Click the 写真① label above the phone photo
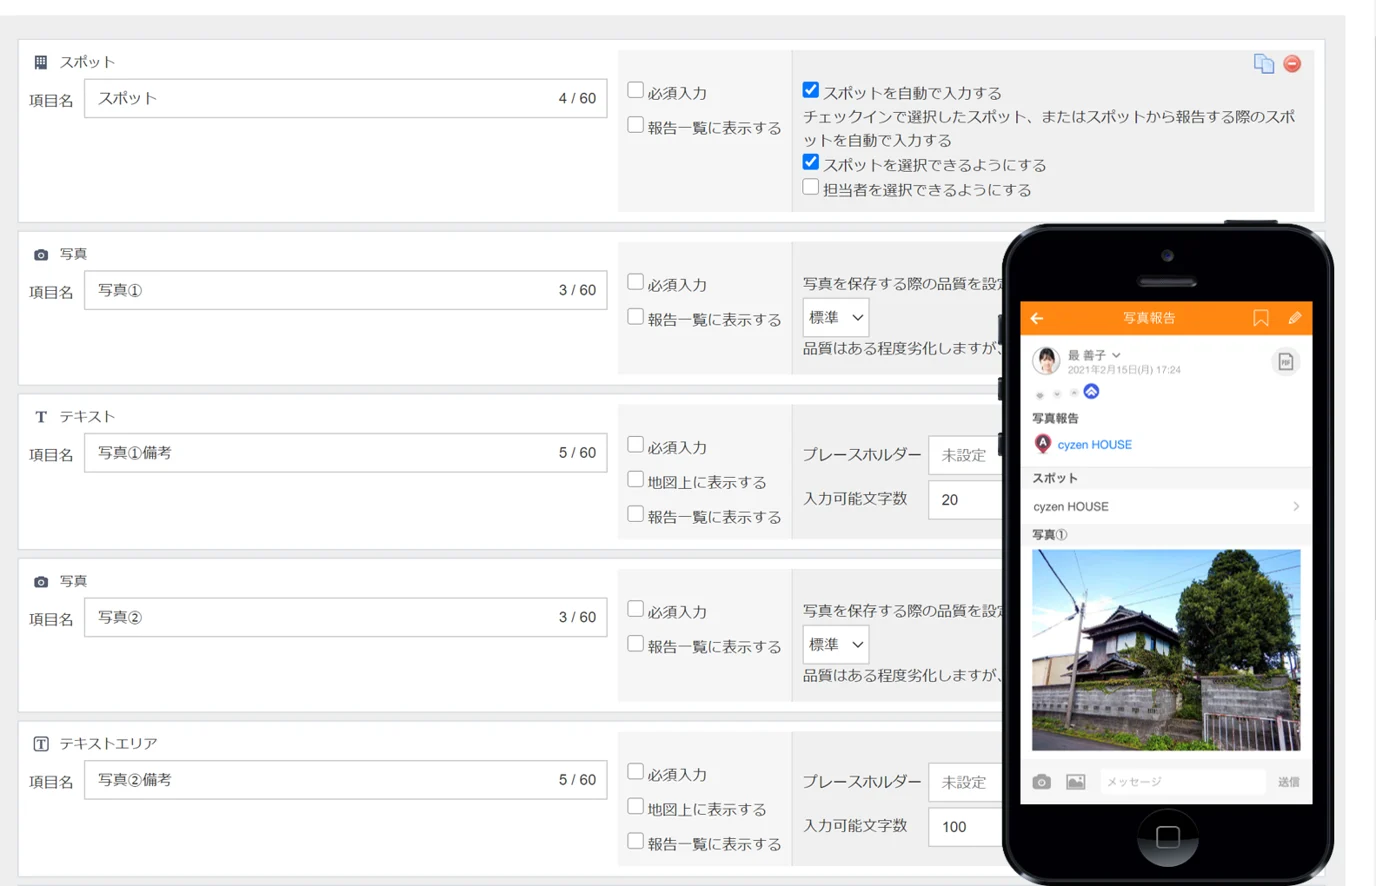The height and width of the screenshot is (886, 1376). (1050, 535)
